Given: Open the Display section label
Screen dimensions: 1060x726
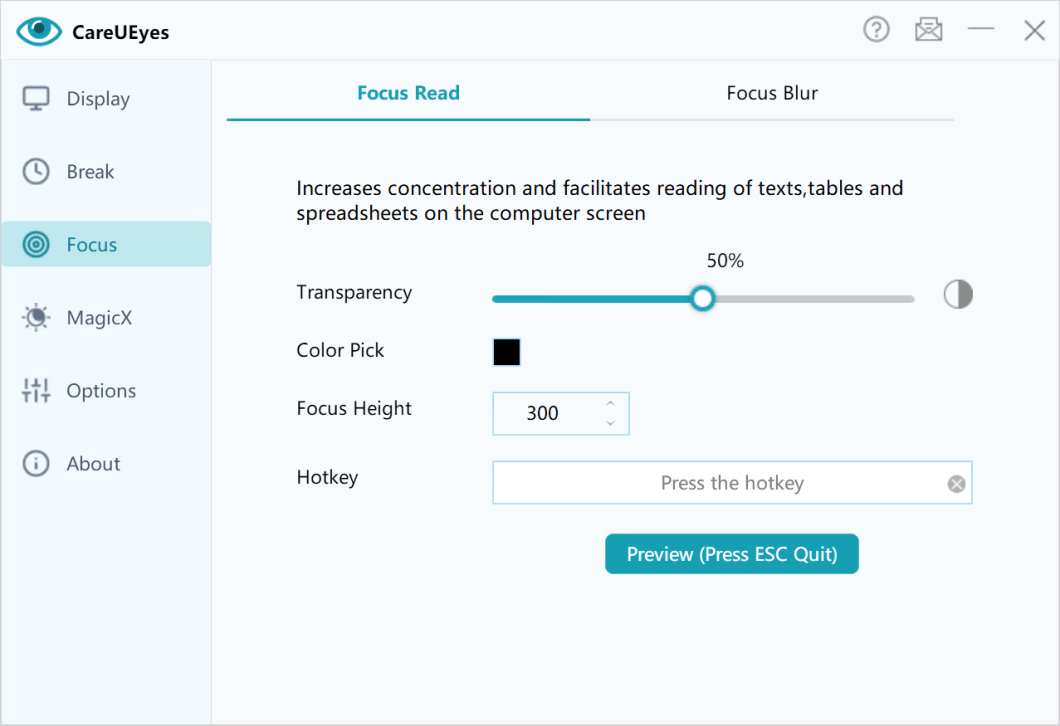Looking at the screenshot, I should [98, 99].
